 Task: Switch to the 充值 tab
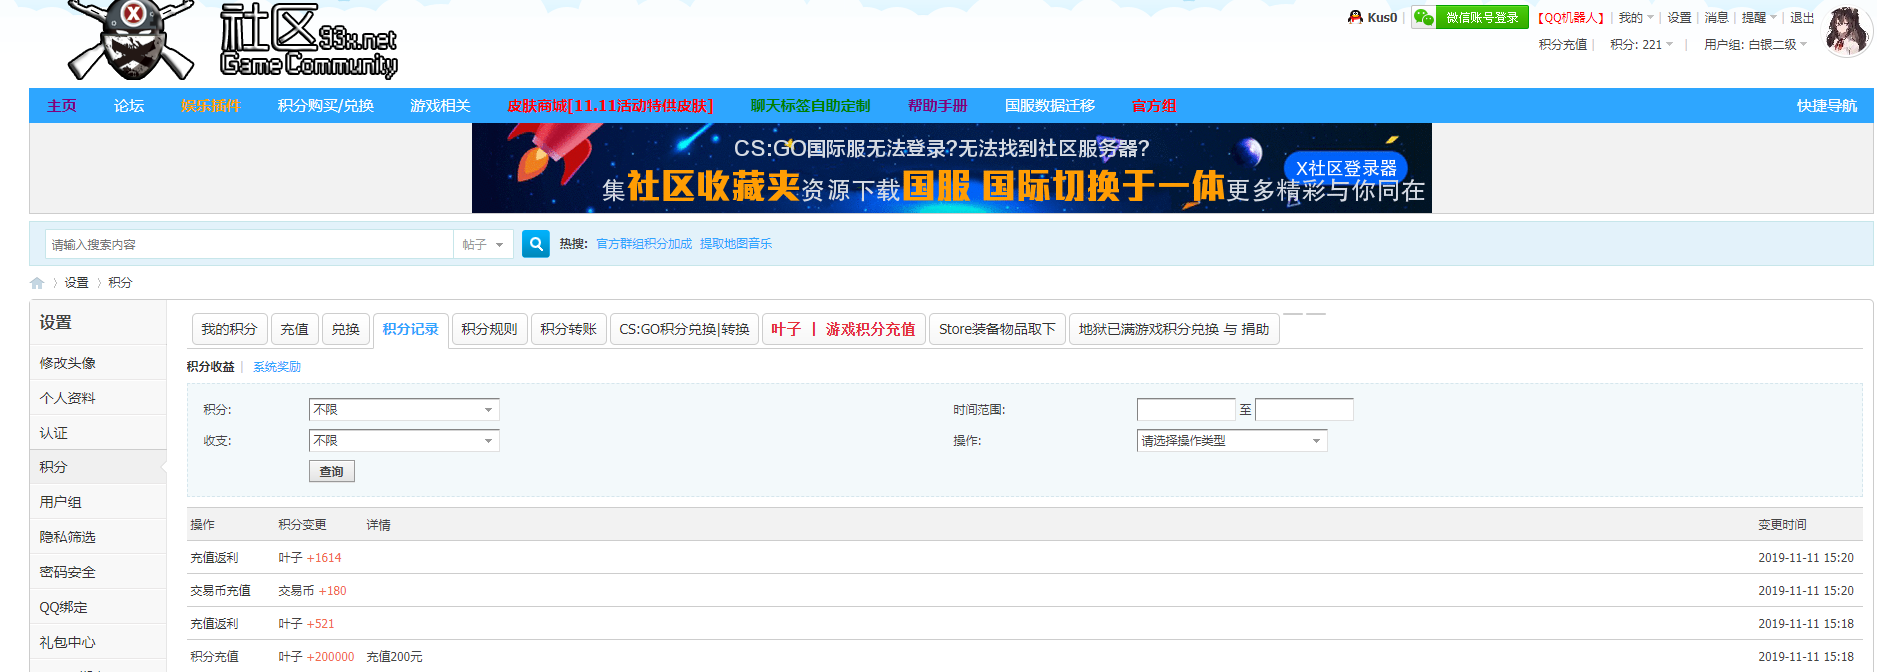tap(294, 329)
